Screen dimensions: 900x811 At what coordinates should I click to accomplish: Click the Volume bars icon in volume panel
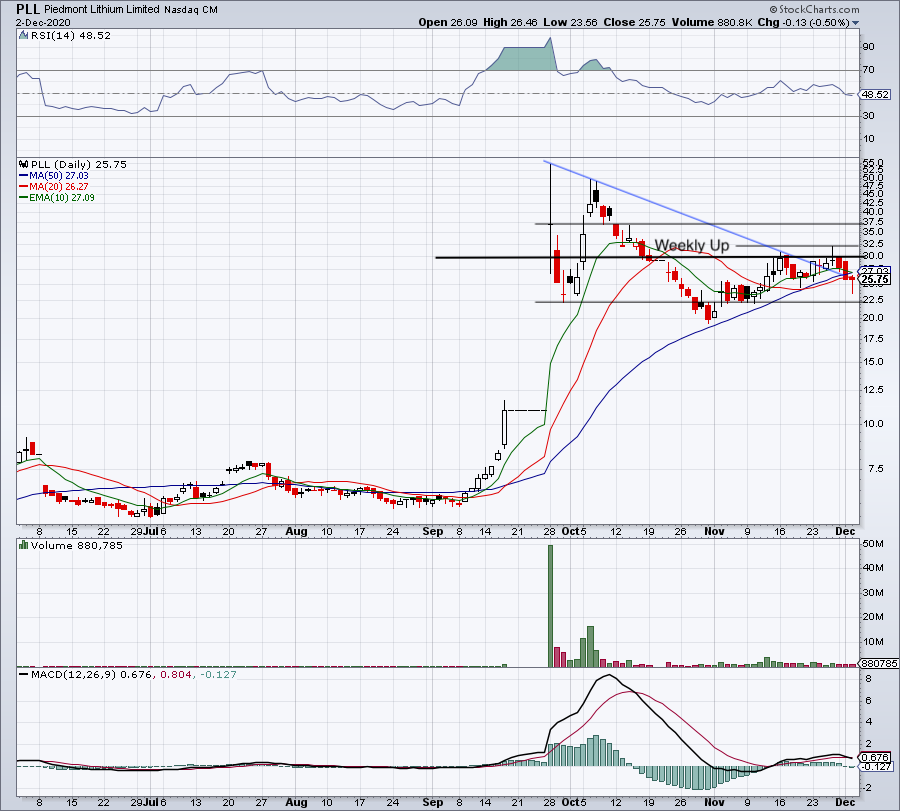point(24,545)
